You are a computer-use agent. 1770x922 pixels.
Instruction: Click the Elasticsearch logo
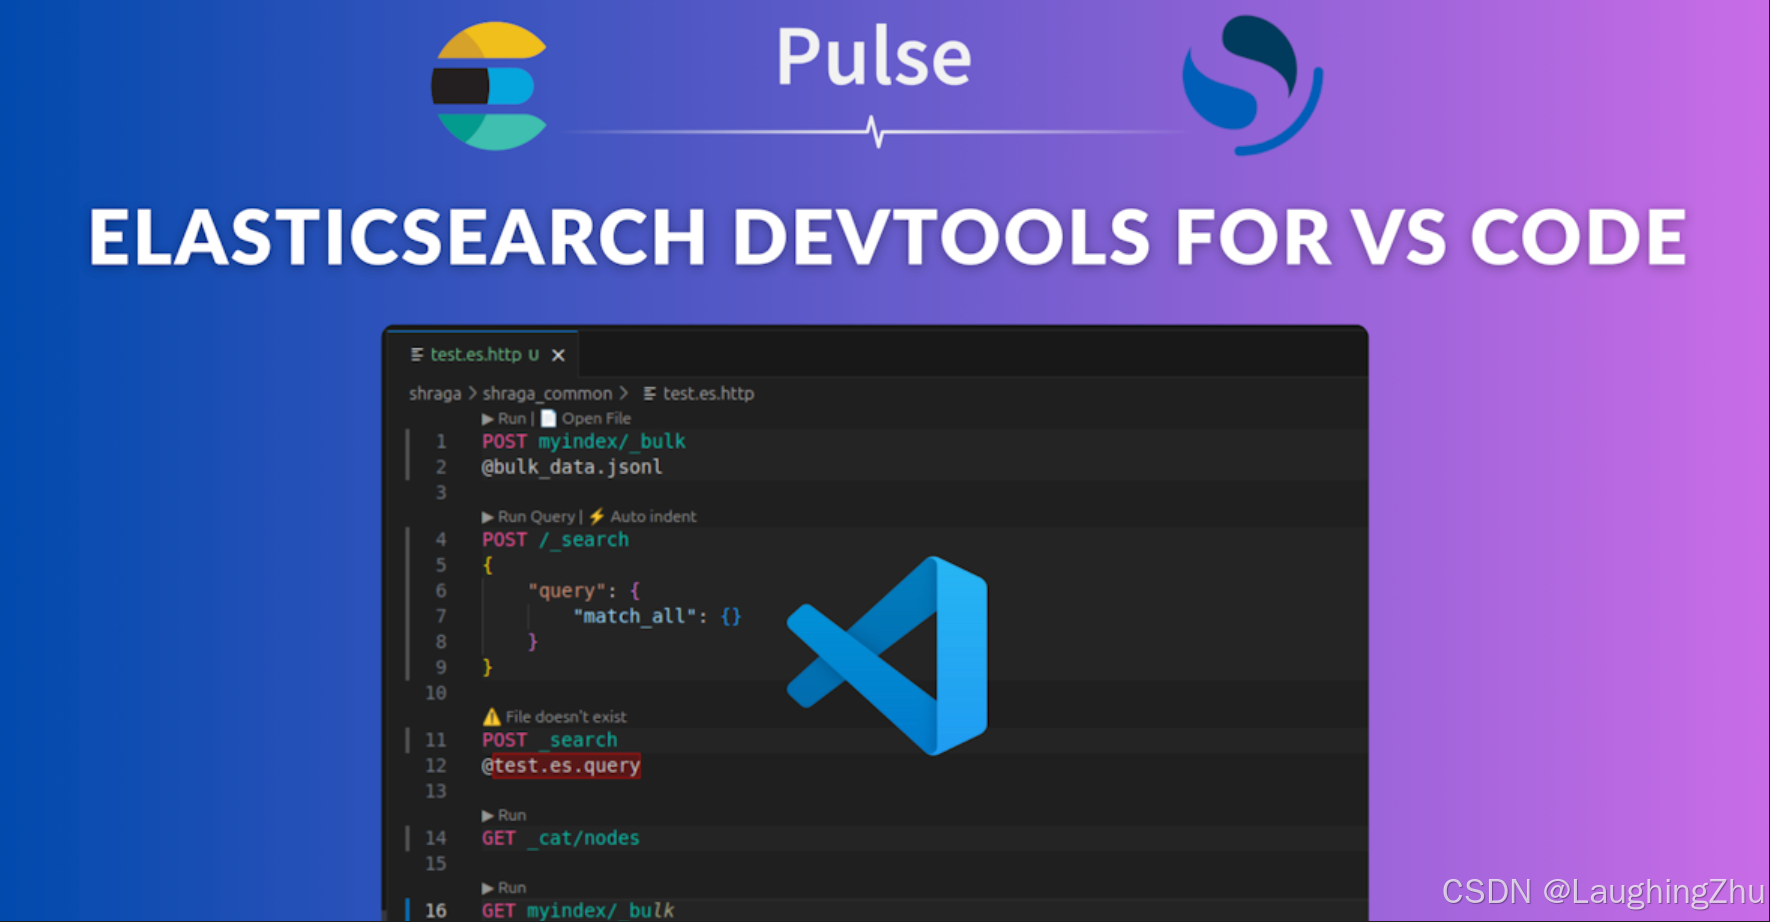point(490,86)
